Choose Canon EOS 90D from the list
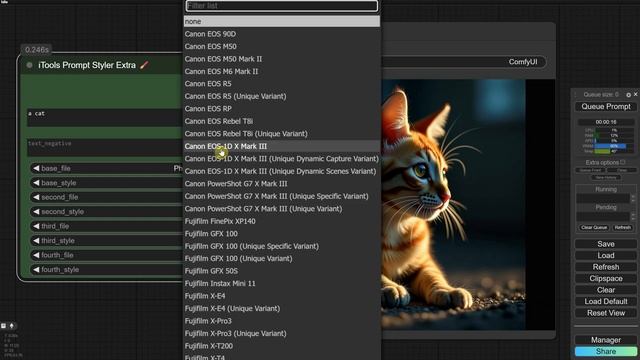This screenshot has height=360, width=640. (x=282, y=34)
